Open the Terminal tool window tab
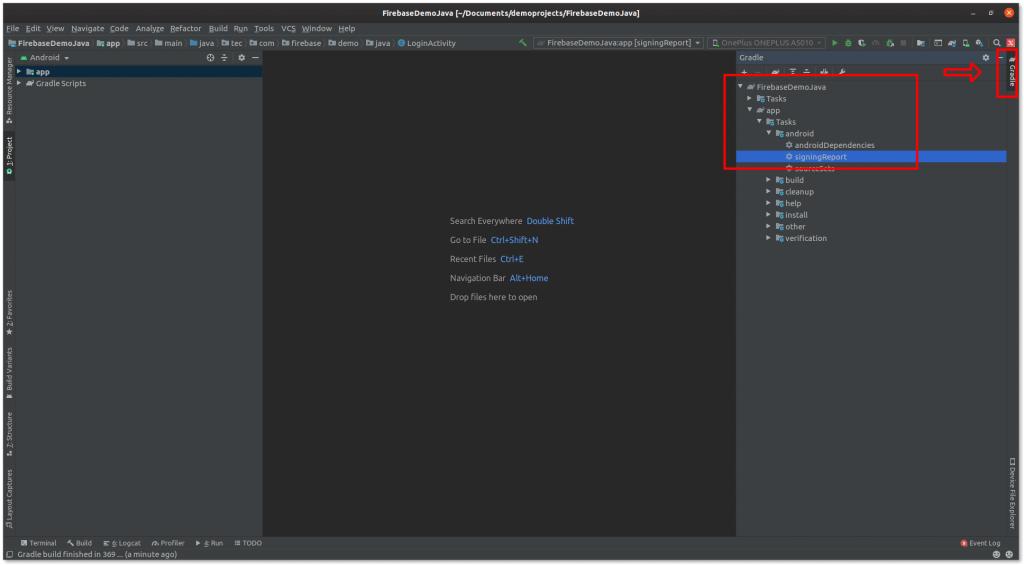Image resolution: width=1024 pixels, height=565 pixels. tap(39, 543)
